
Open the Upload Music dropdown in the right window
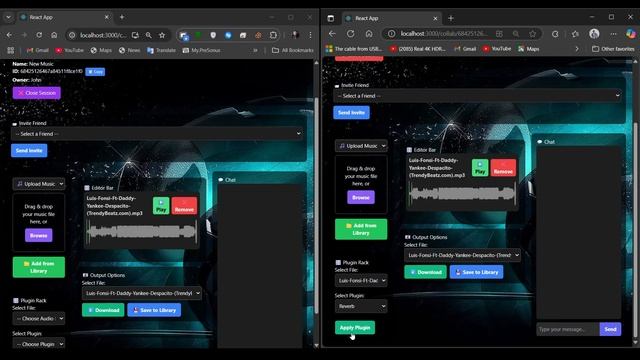tap(361, 146)
